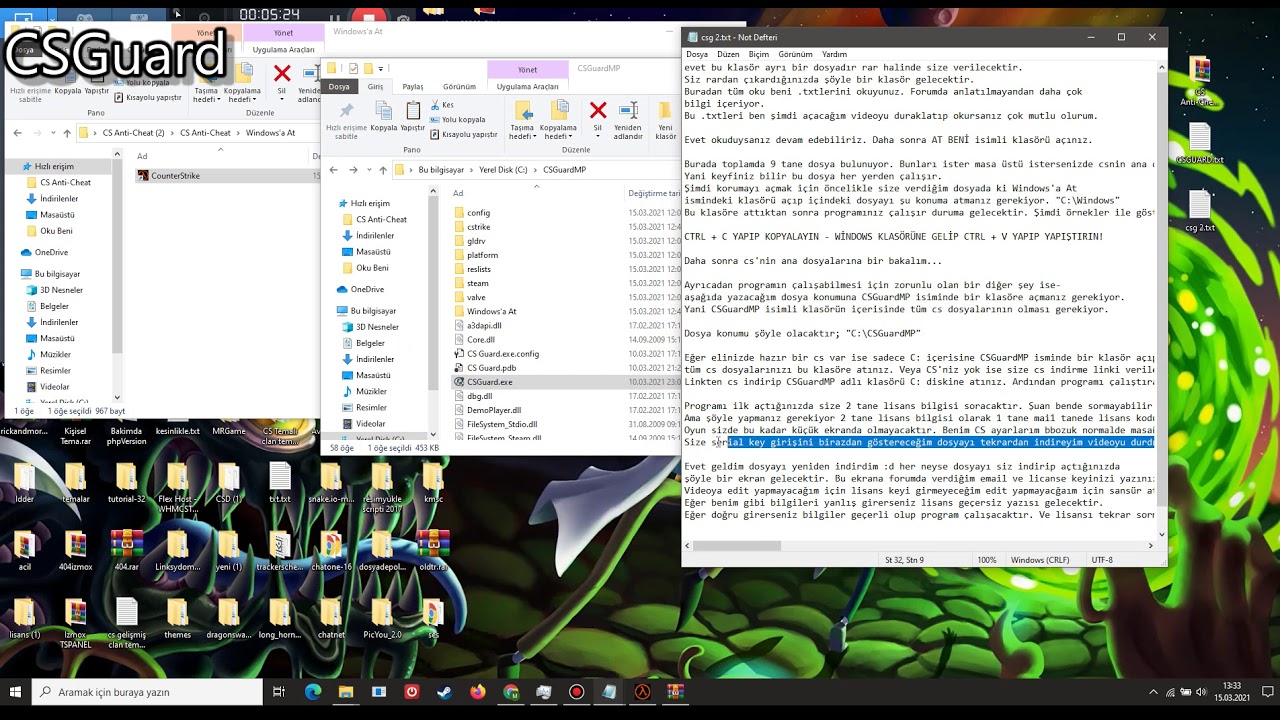1280x720 pixels.
Task: Click Yerel Disk (C:) in address breadcrumb
Action: click(x=503, y=170)
